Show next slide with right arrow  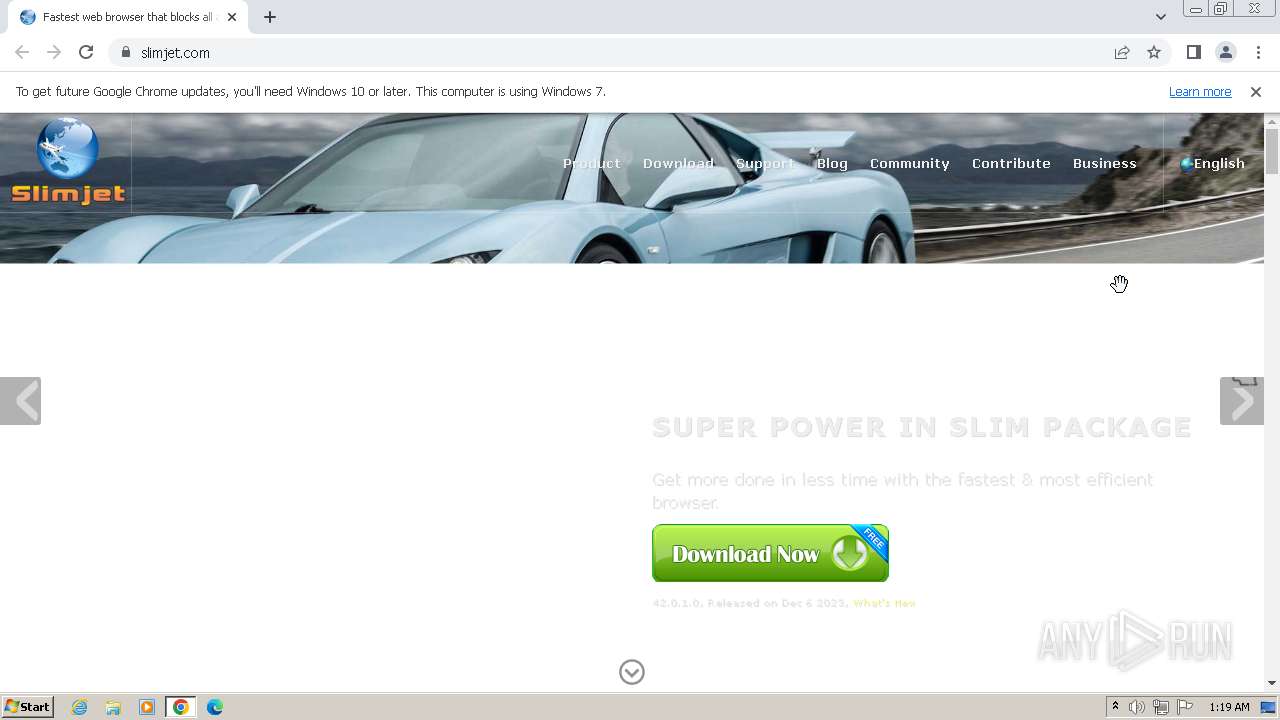tap(1242, 401)
